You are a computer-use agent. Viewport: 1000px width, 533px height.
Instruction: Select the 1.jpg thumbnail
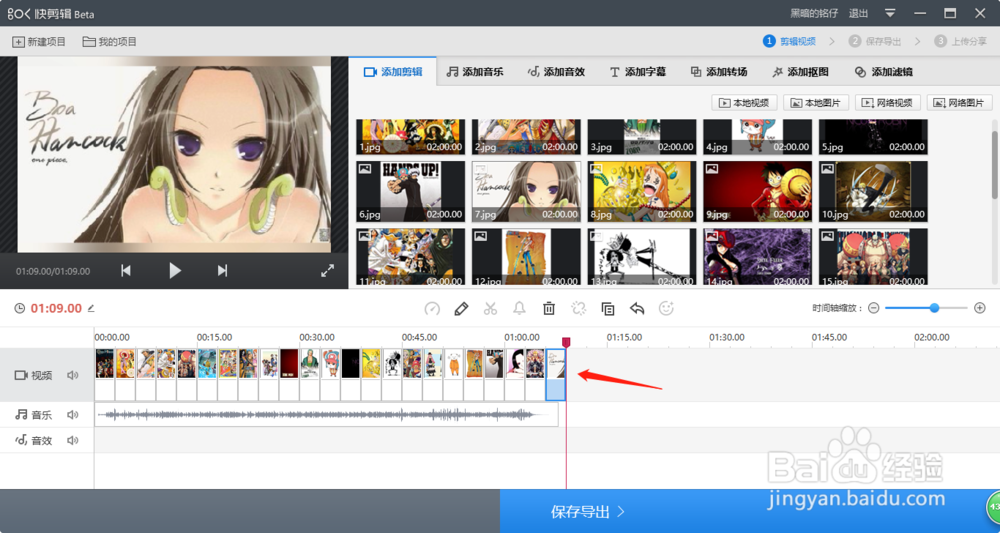coord(411,136)
